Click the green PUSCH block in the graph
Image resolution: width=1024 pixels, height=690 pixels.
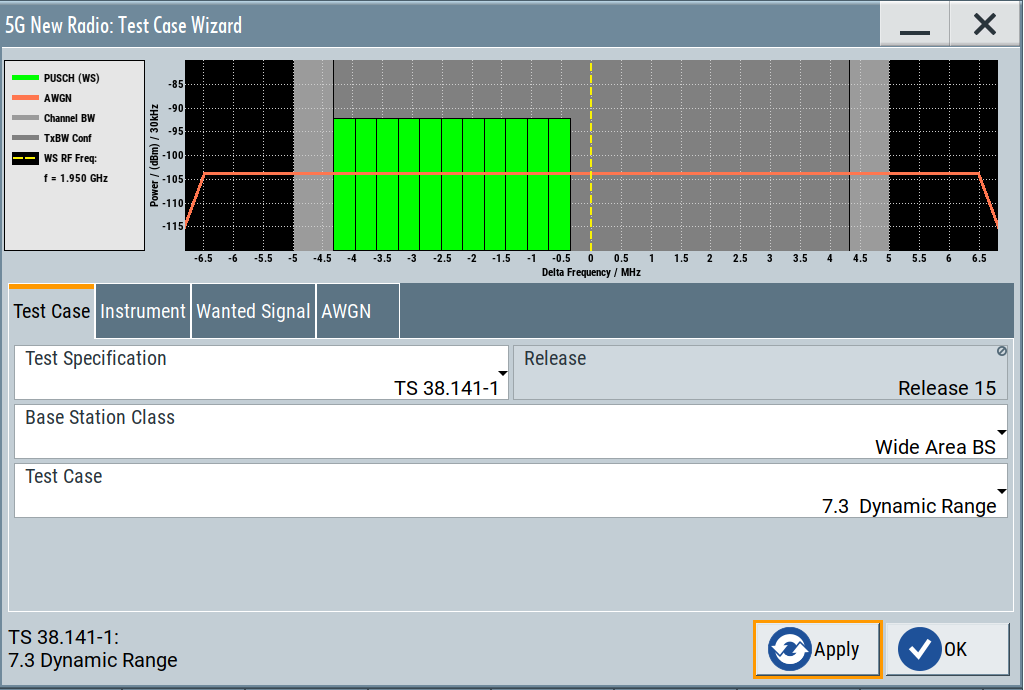451,185
